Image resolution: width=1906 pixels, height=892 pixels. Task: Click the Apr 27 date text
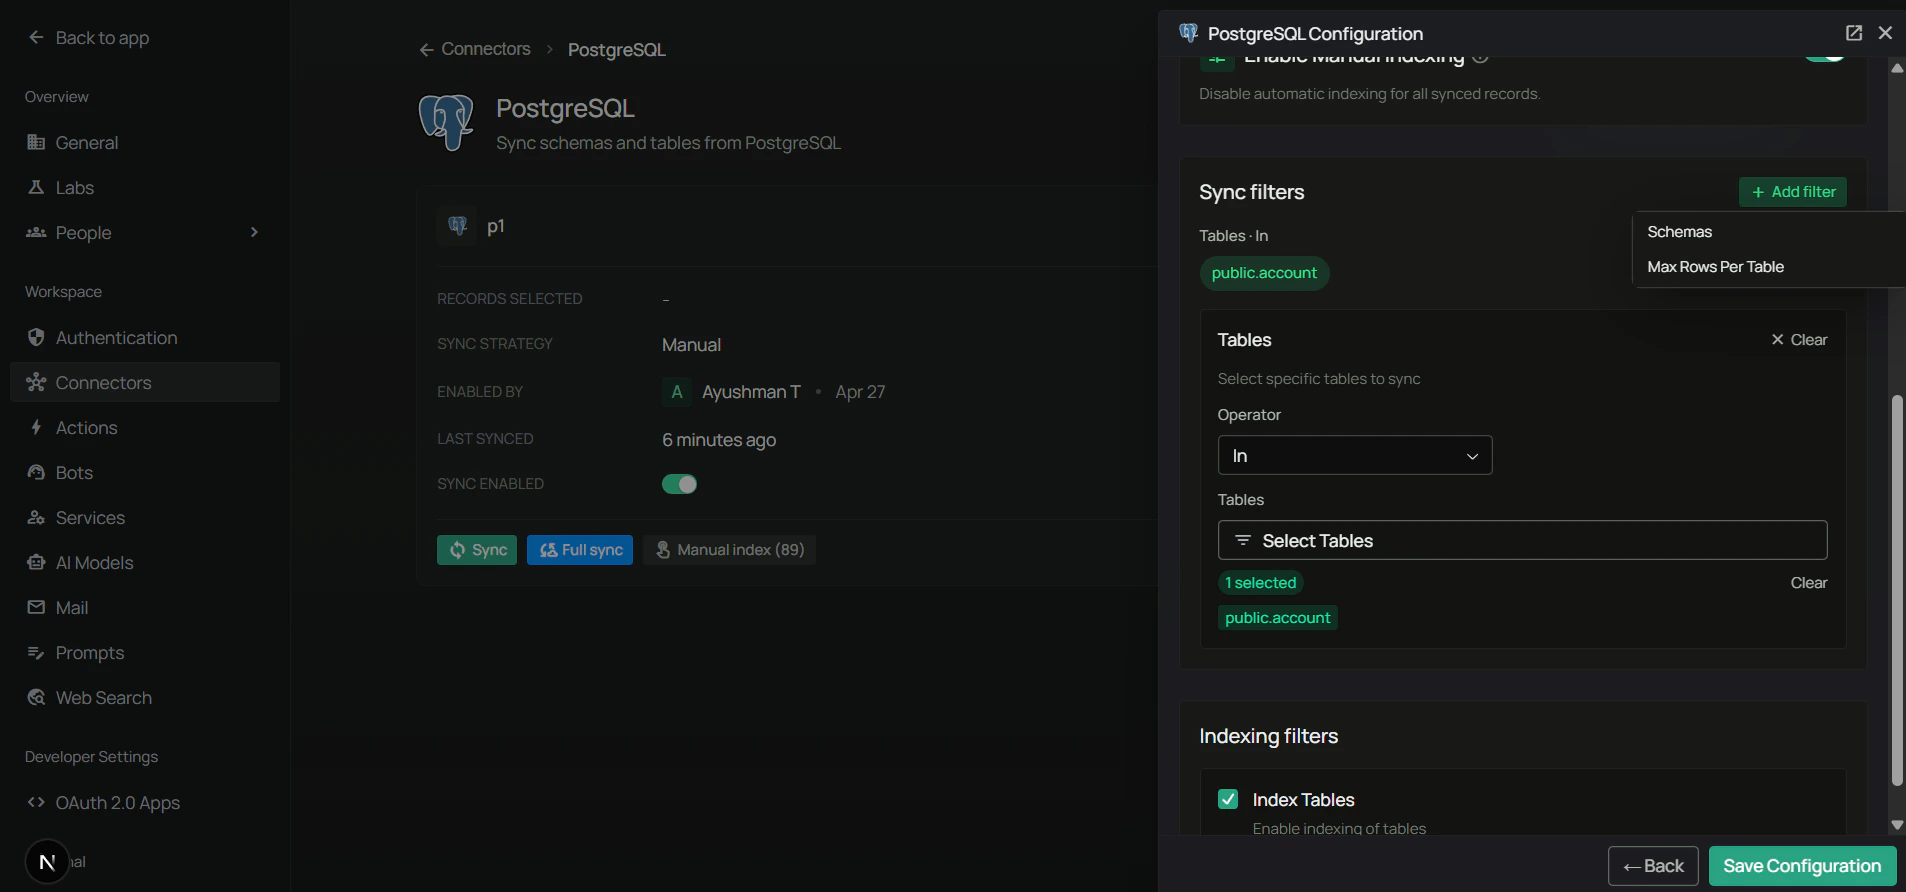860,392
